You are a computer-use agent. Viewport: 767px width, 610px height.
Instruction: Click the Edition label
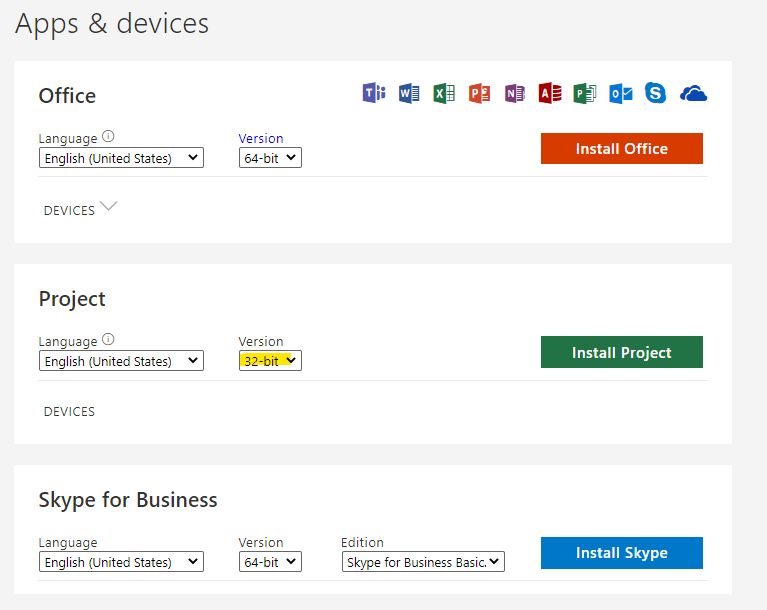362,542
